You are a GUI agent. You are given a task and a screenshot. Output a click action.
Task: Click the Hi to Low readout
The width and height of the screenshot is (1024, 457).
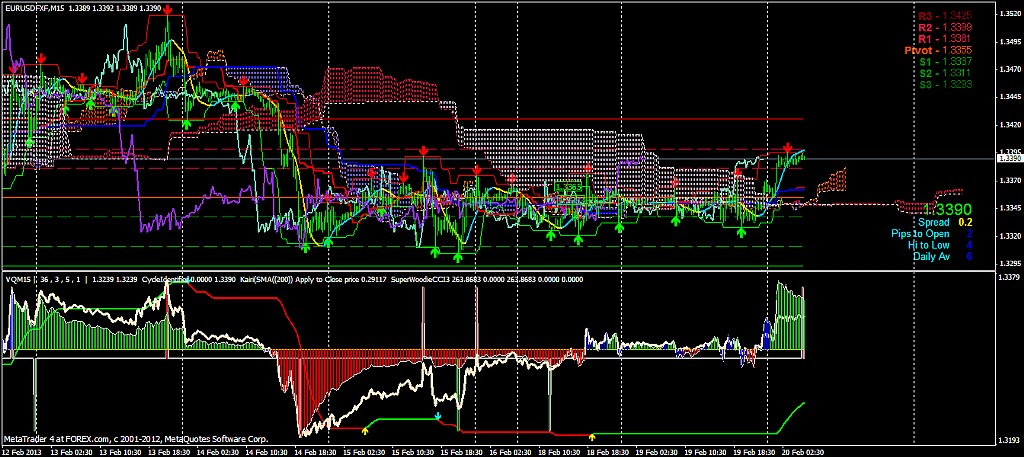point(940,245)
